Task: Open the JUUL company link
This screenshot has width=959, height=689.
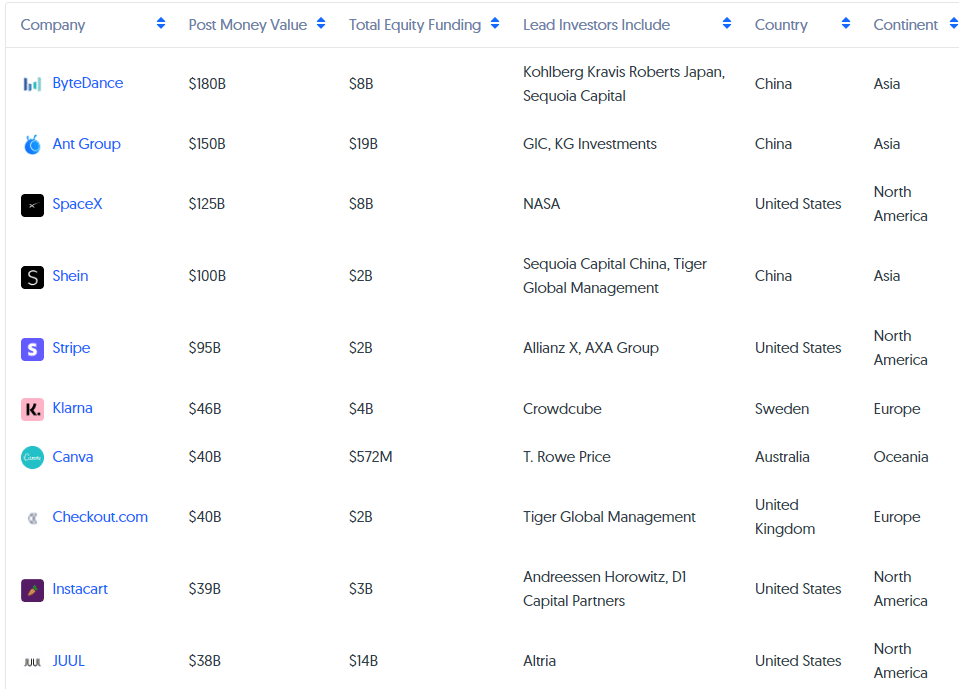Action: [68, 661]
